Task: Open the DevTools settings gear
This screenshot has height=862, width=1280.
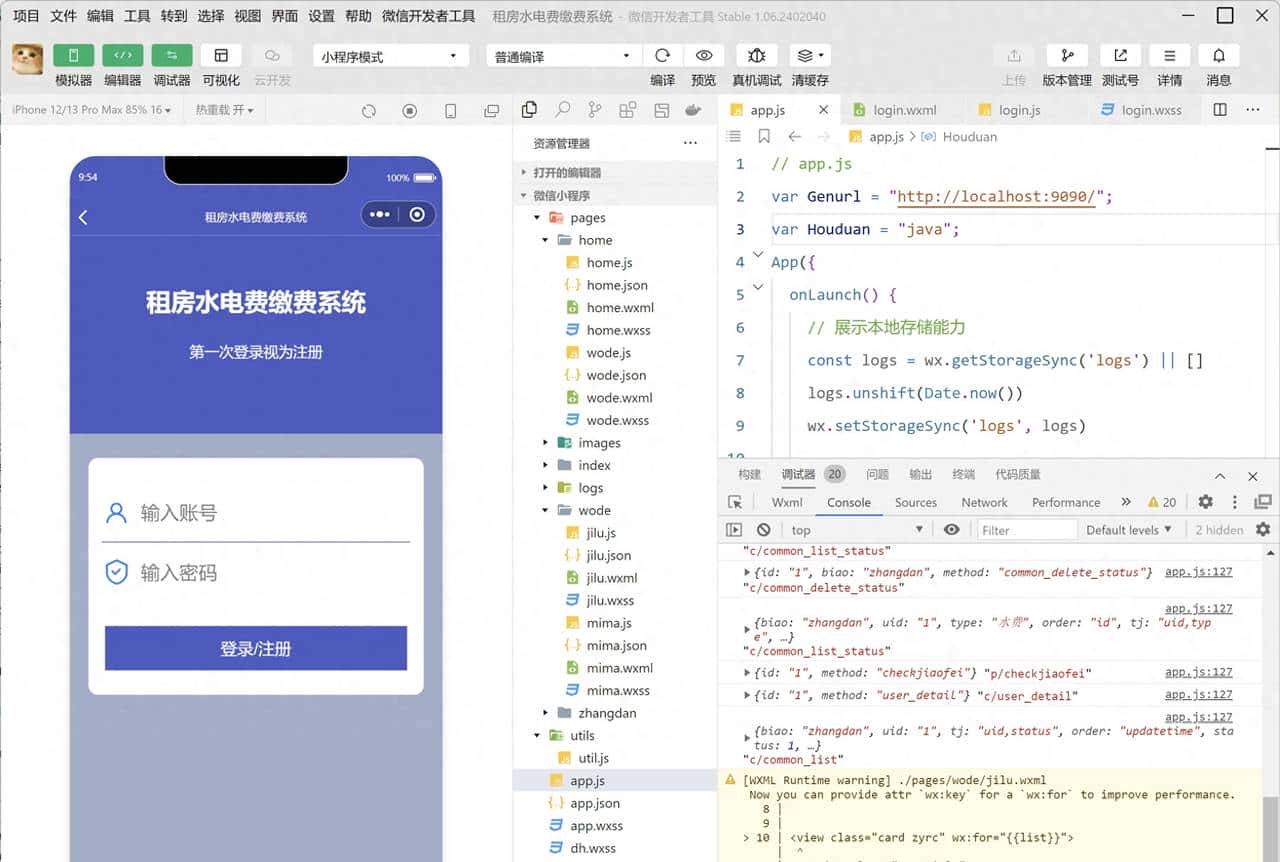Action: [1206, 502]
